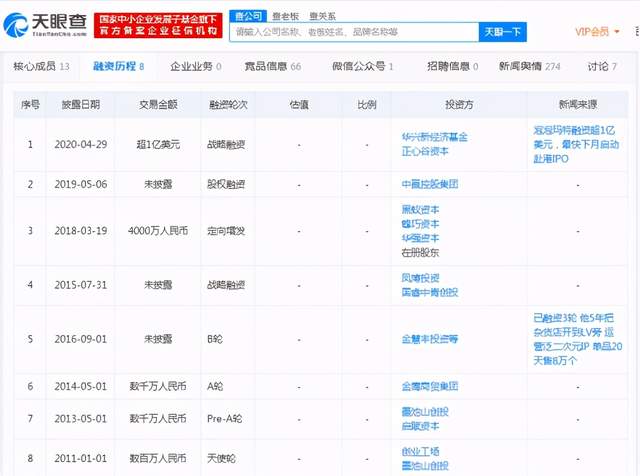
Task: Click the 中国控股集团 investor link
Action: pyautogui.click(x=429, y=184)
